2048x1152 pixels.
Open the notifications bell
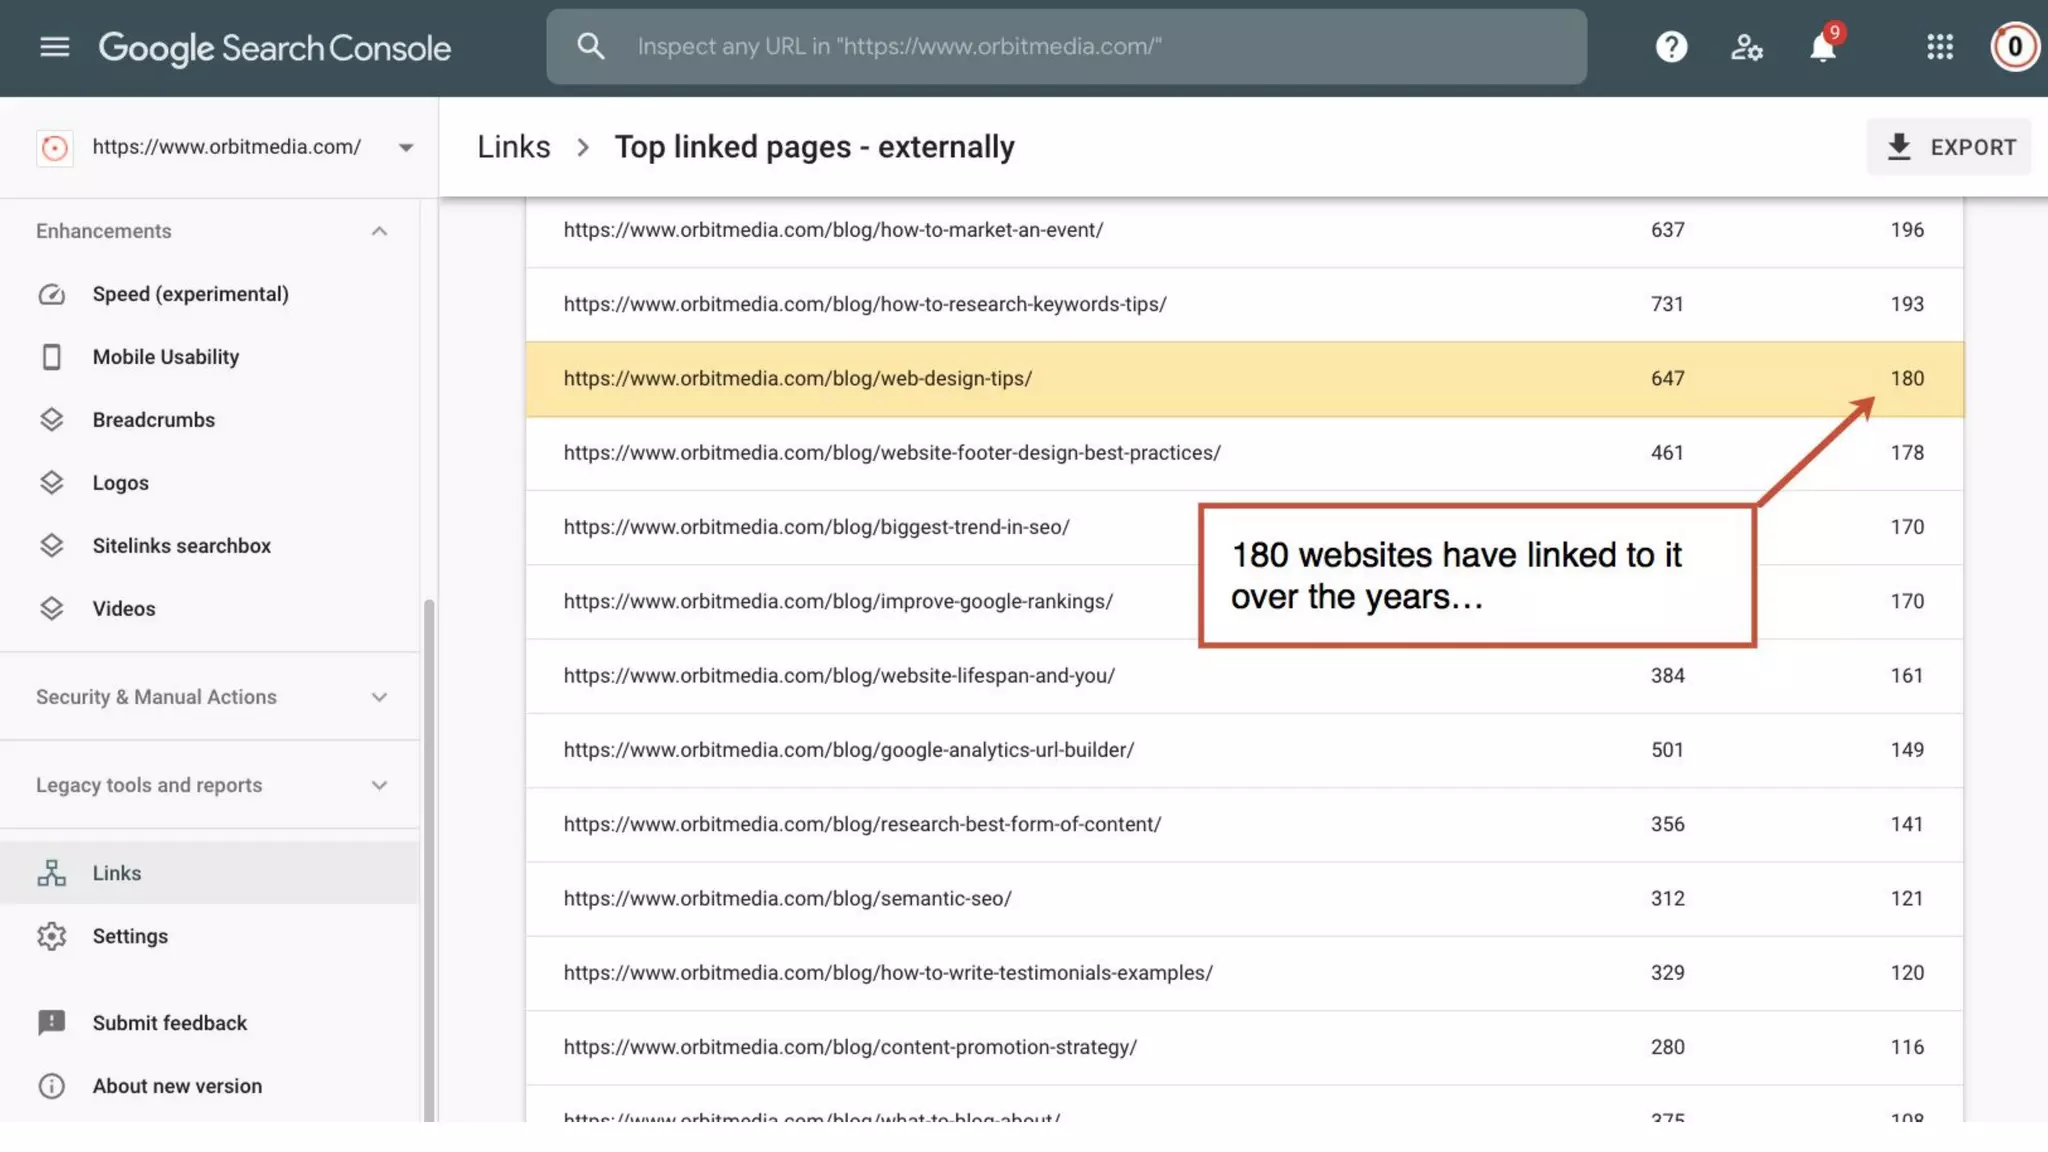1823,47
